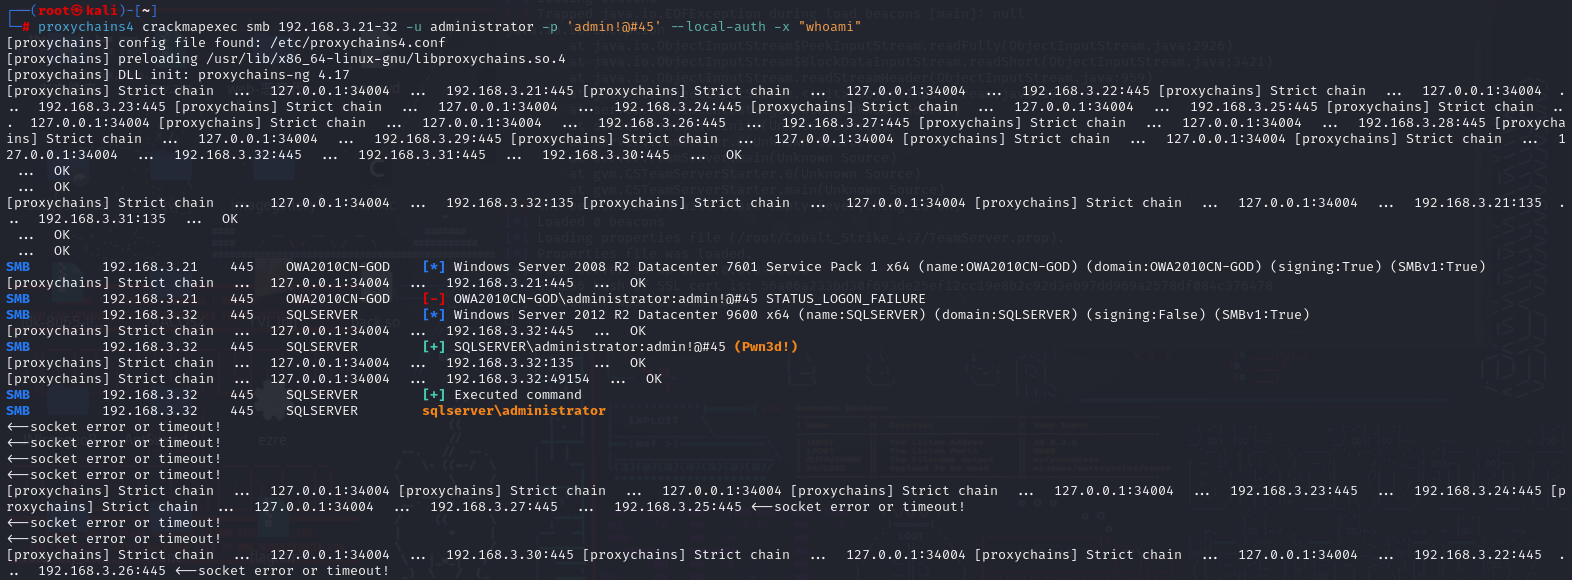The image size is (1572, 580).
Task: Click the 'proxychains4' command word
Action: click(85, 27)
